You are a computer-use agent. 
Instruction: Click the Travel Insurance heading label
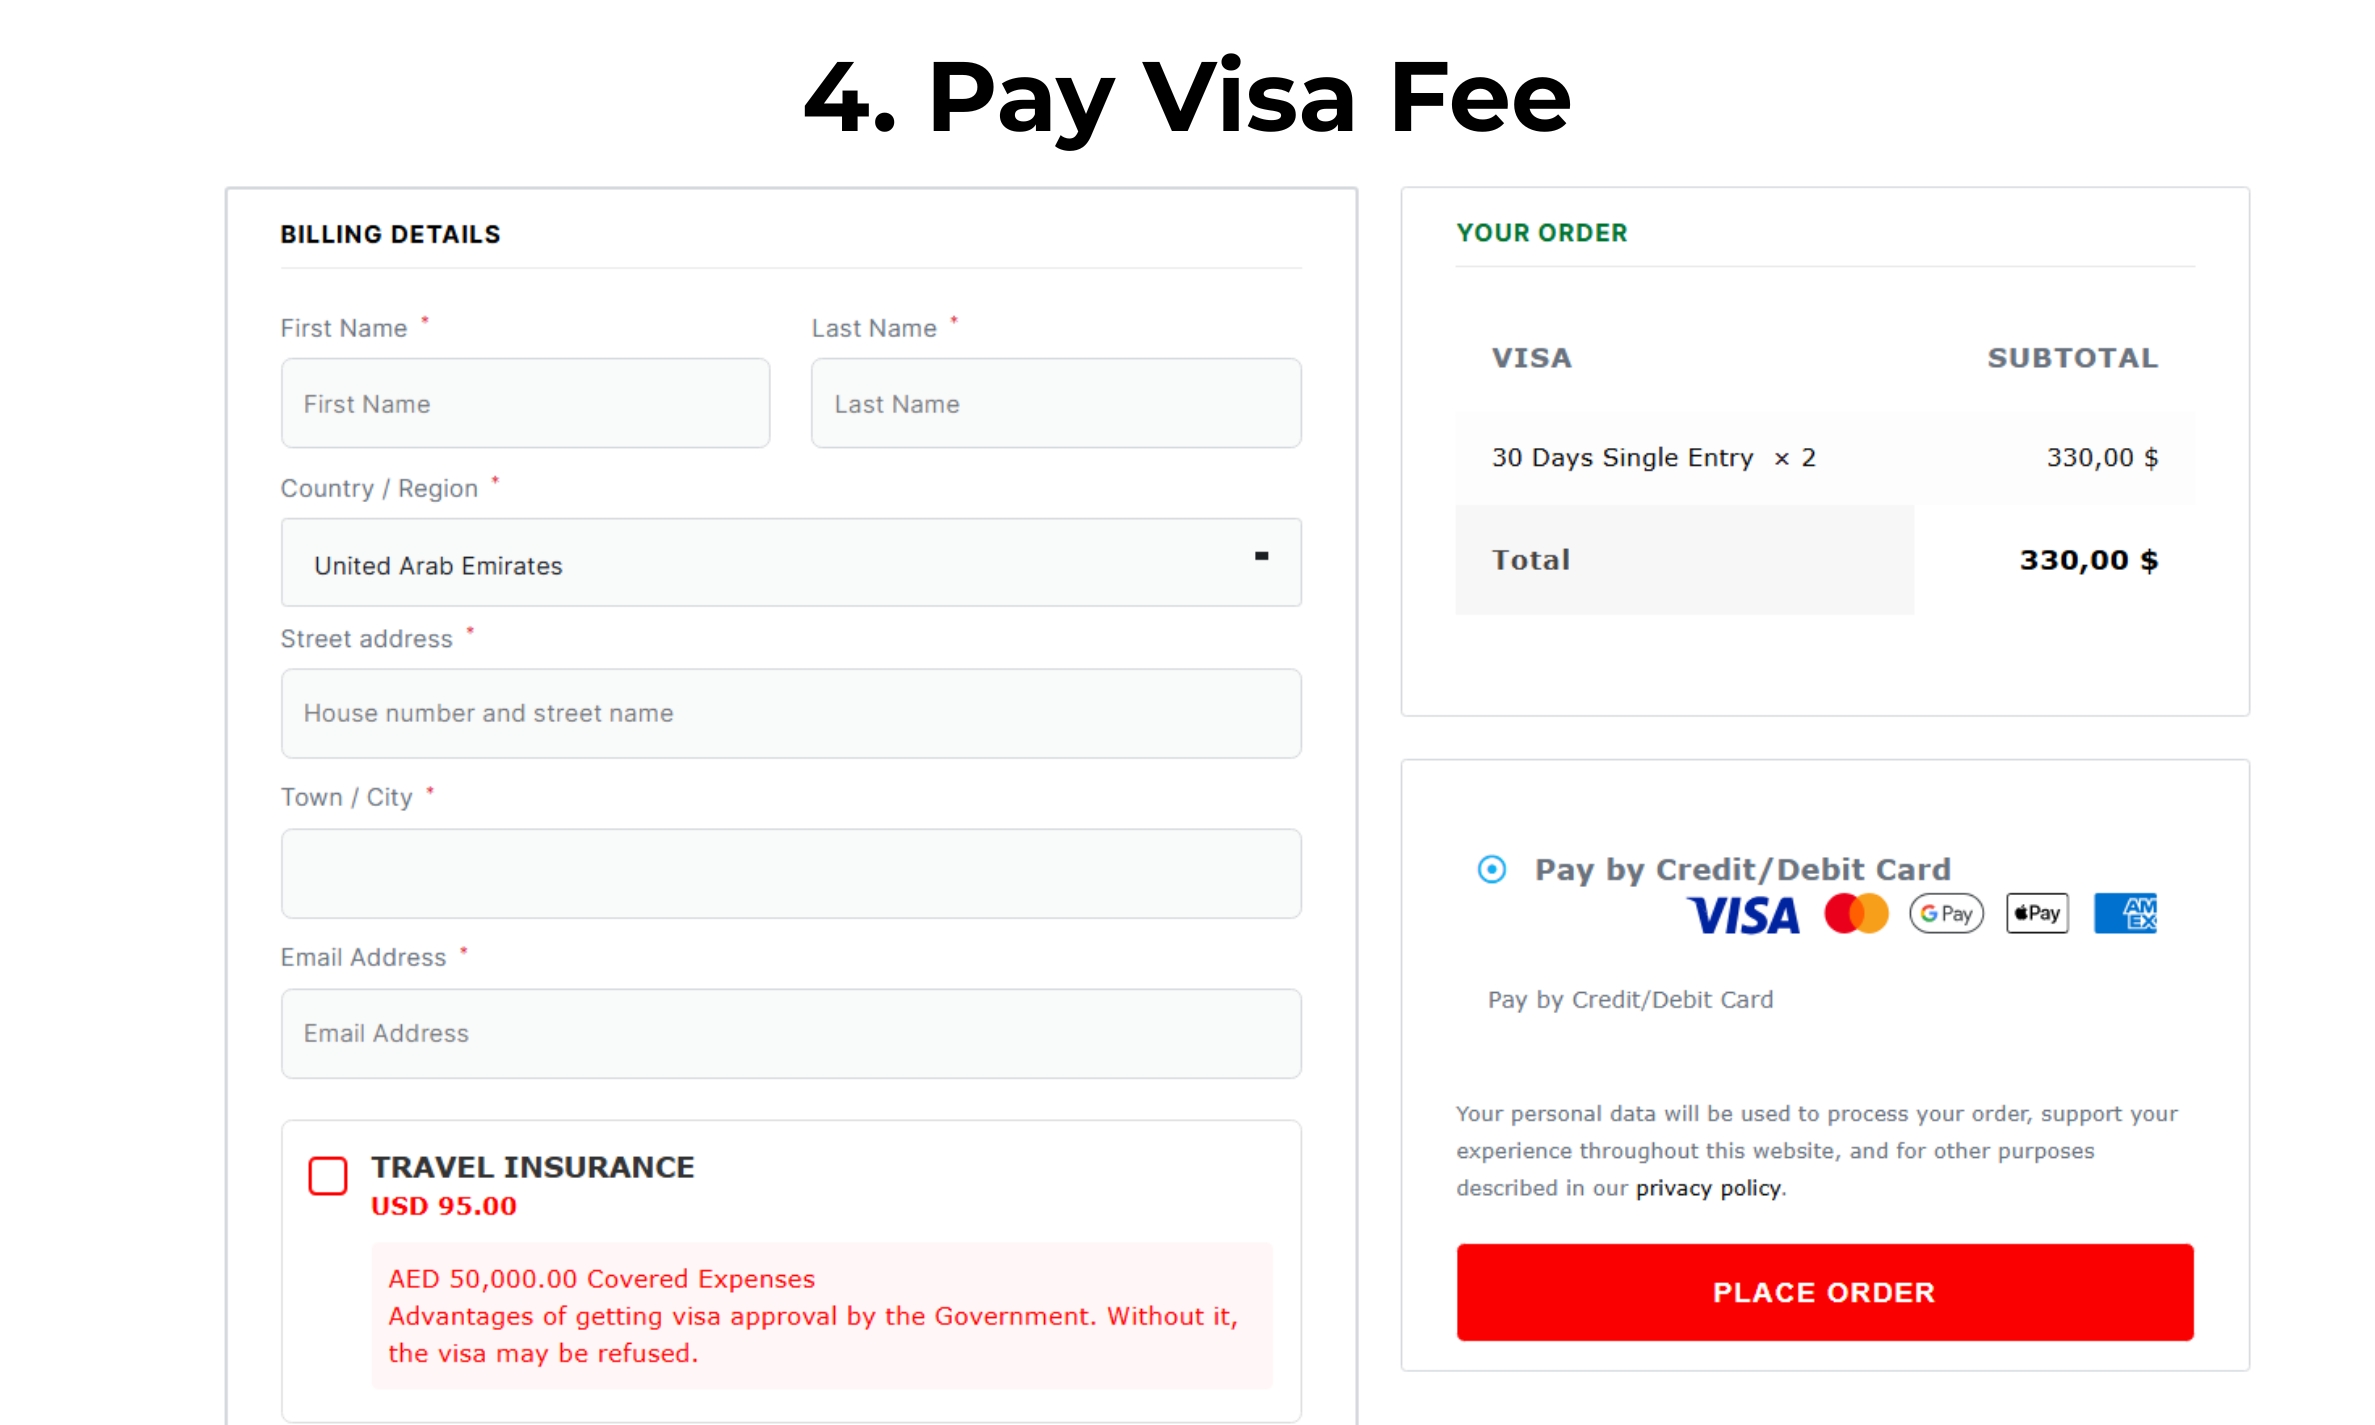533,1167
